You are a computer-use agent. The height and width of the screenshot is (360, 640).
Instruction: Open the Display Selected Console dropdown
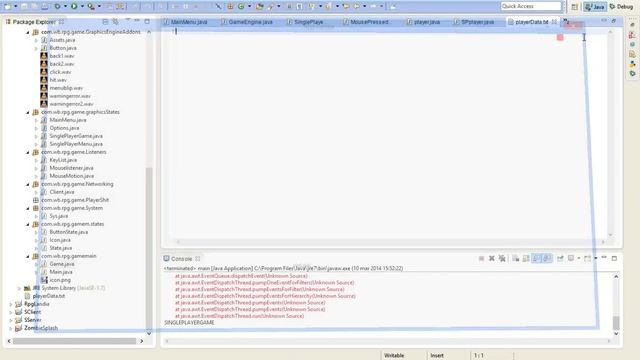pyautogui.click(x=578, y=258)
